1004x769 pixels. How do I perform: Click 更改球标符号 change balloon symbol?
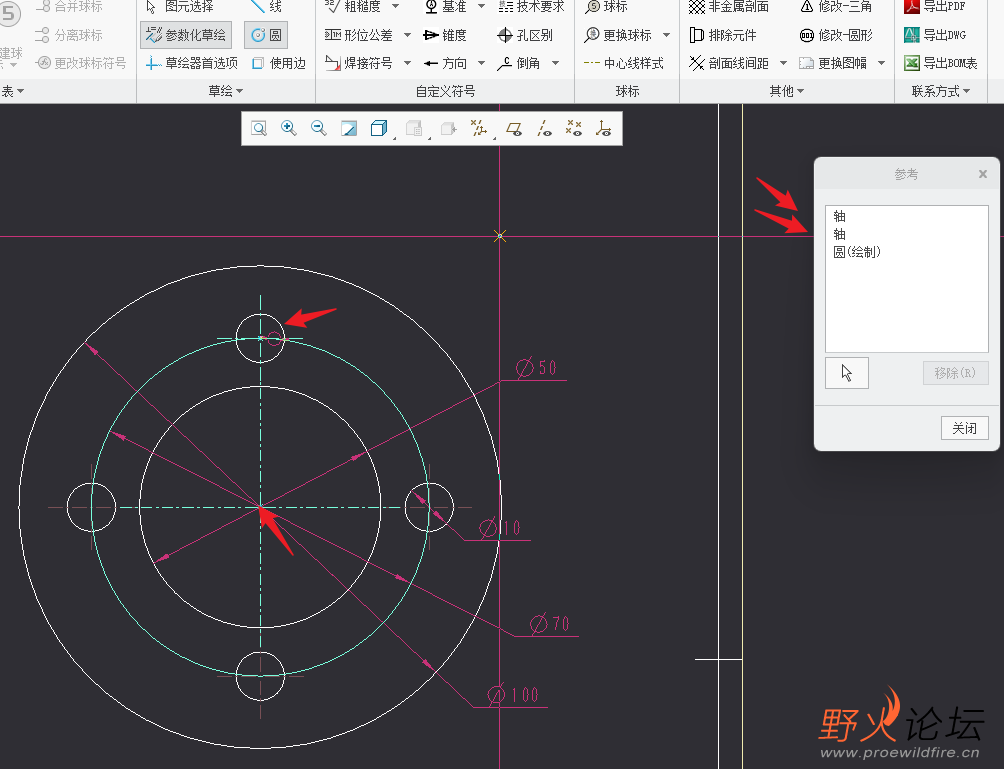point(81,63)
